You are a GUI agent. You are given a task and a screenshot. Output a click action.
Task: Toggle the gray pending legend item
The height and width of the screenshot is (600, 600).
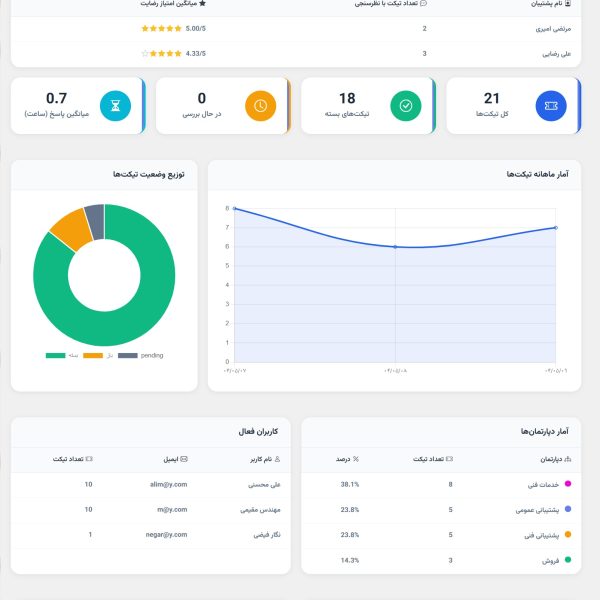pyautogui.click(x=140, y=356)
